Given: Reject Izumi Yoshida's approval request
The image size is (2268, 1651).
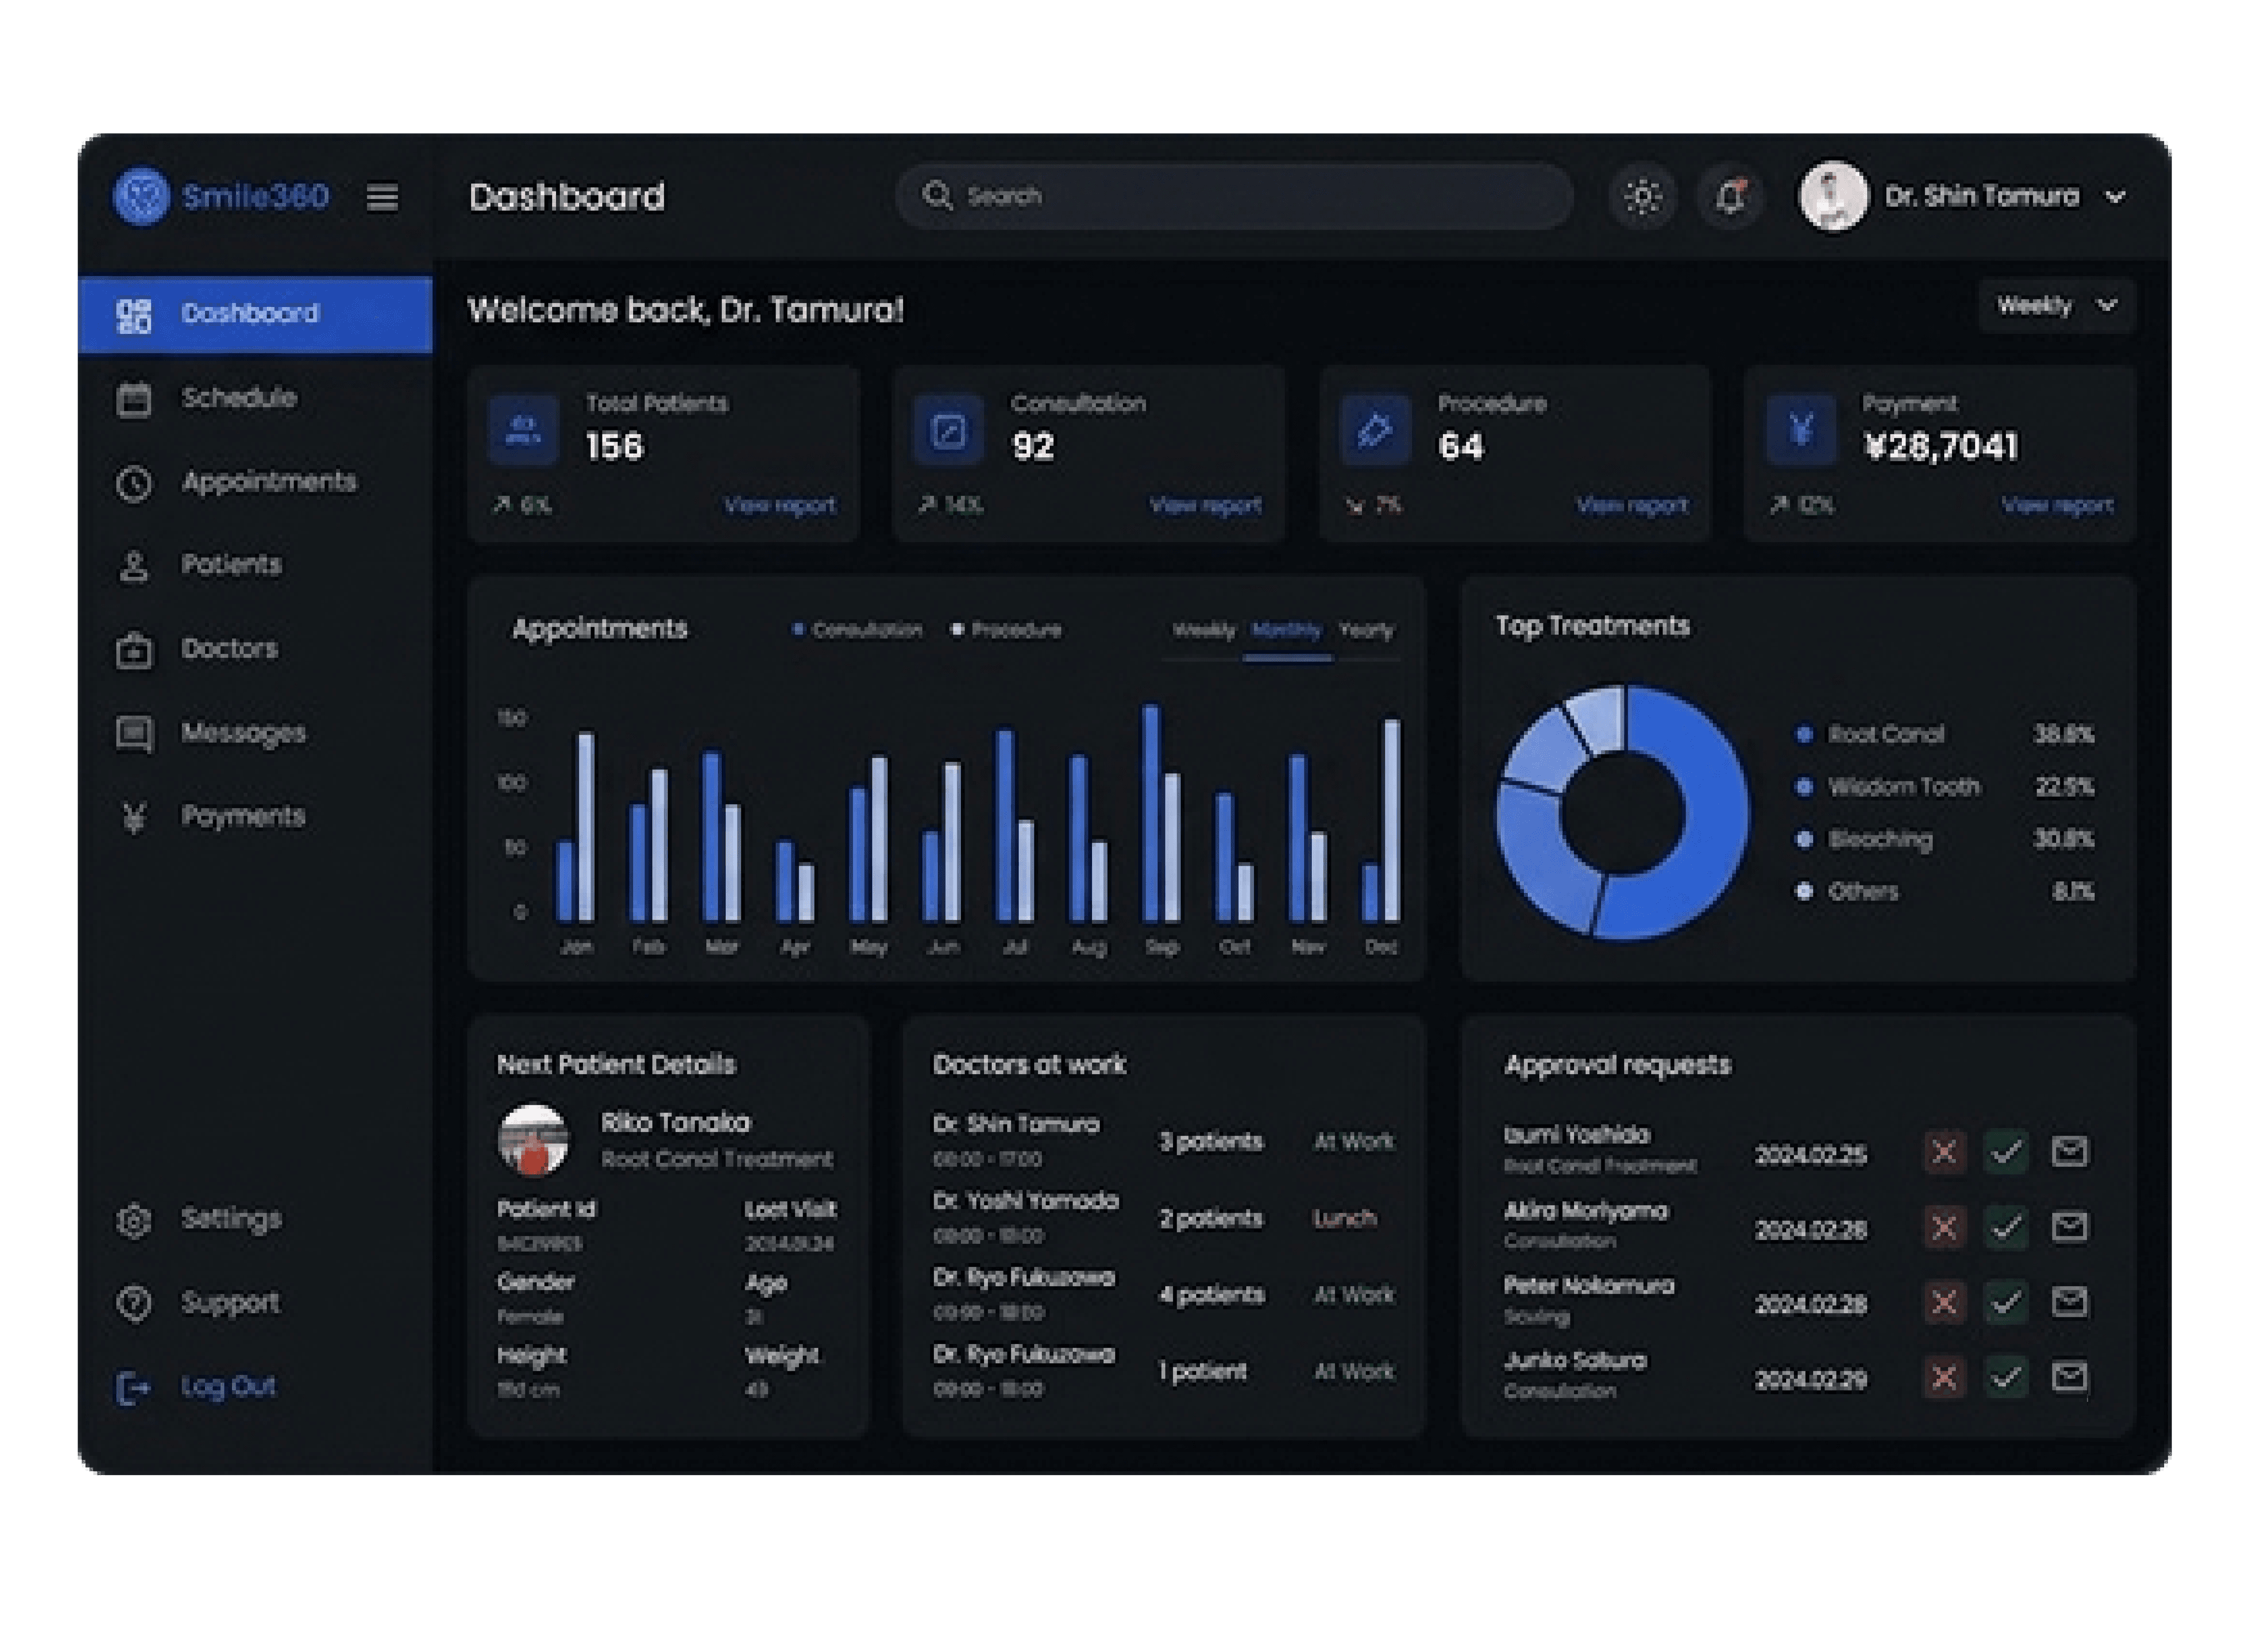Looking at the screenshot, I should tap(1944, 1153).
